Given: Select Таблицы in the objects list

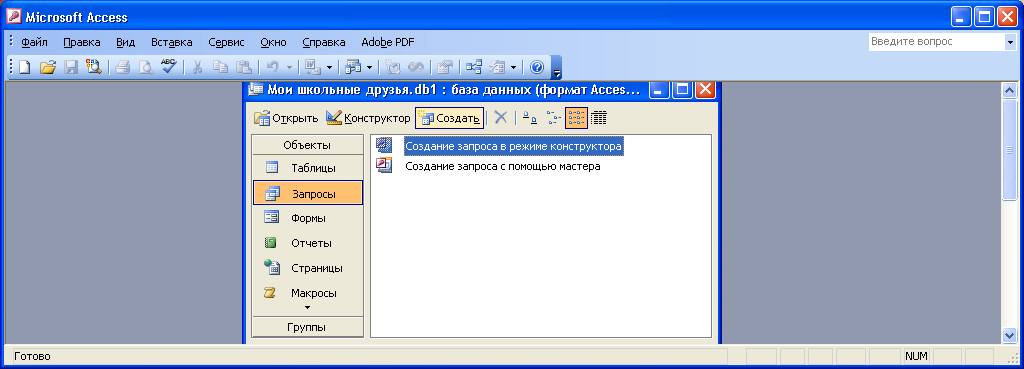Looking at the screenshot, I should [x=307, y=168].
